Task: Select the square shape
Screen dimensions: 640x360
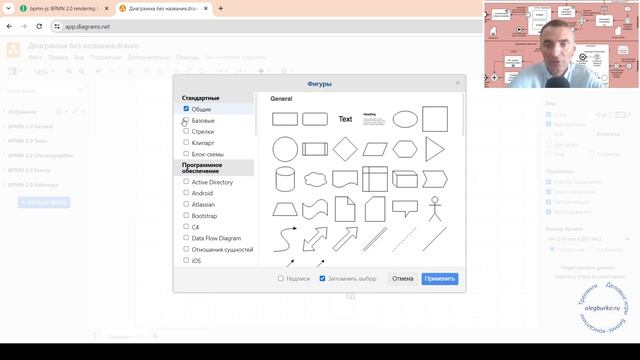Action: [x=435, y=119]
